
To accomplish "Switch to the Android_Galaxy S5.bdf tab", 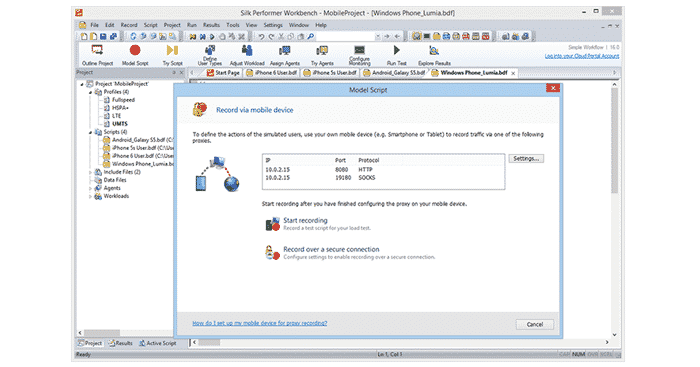I will click(x=394, y=72).
